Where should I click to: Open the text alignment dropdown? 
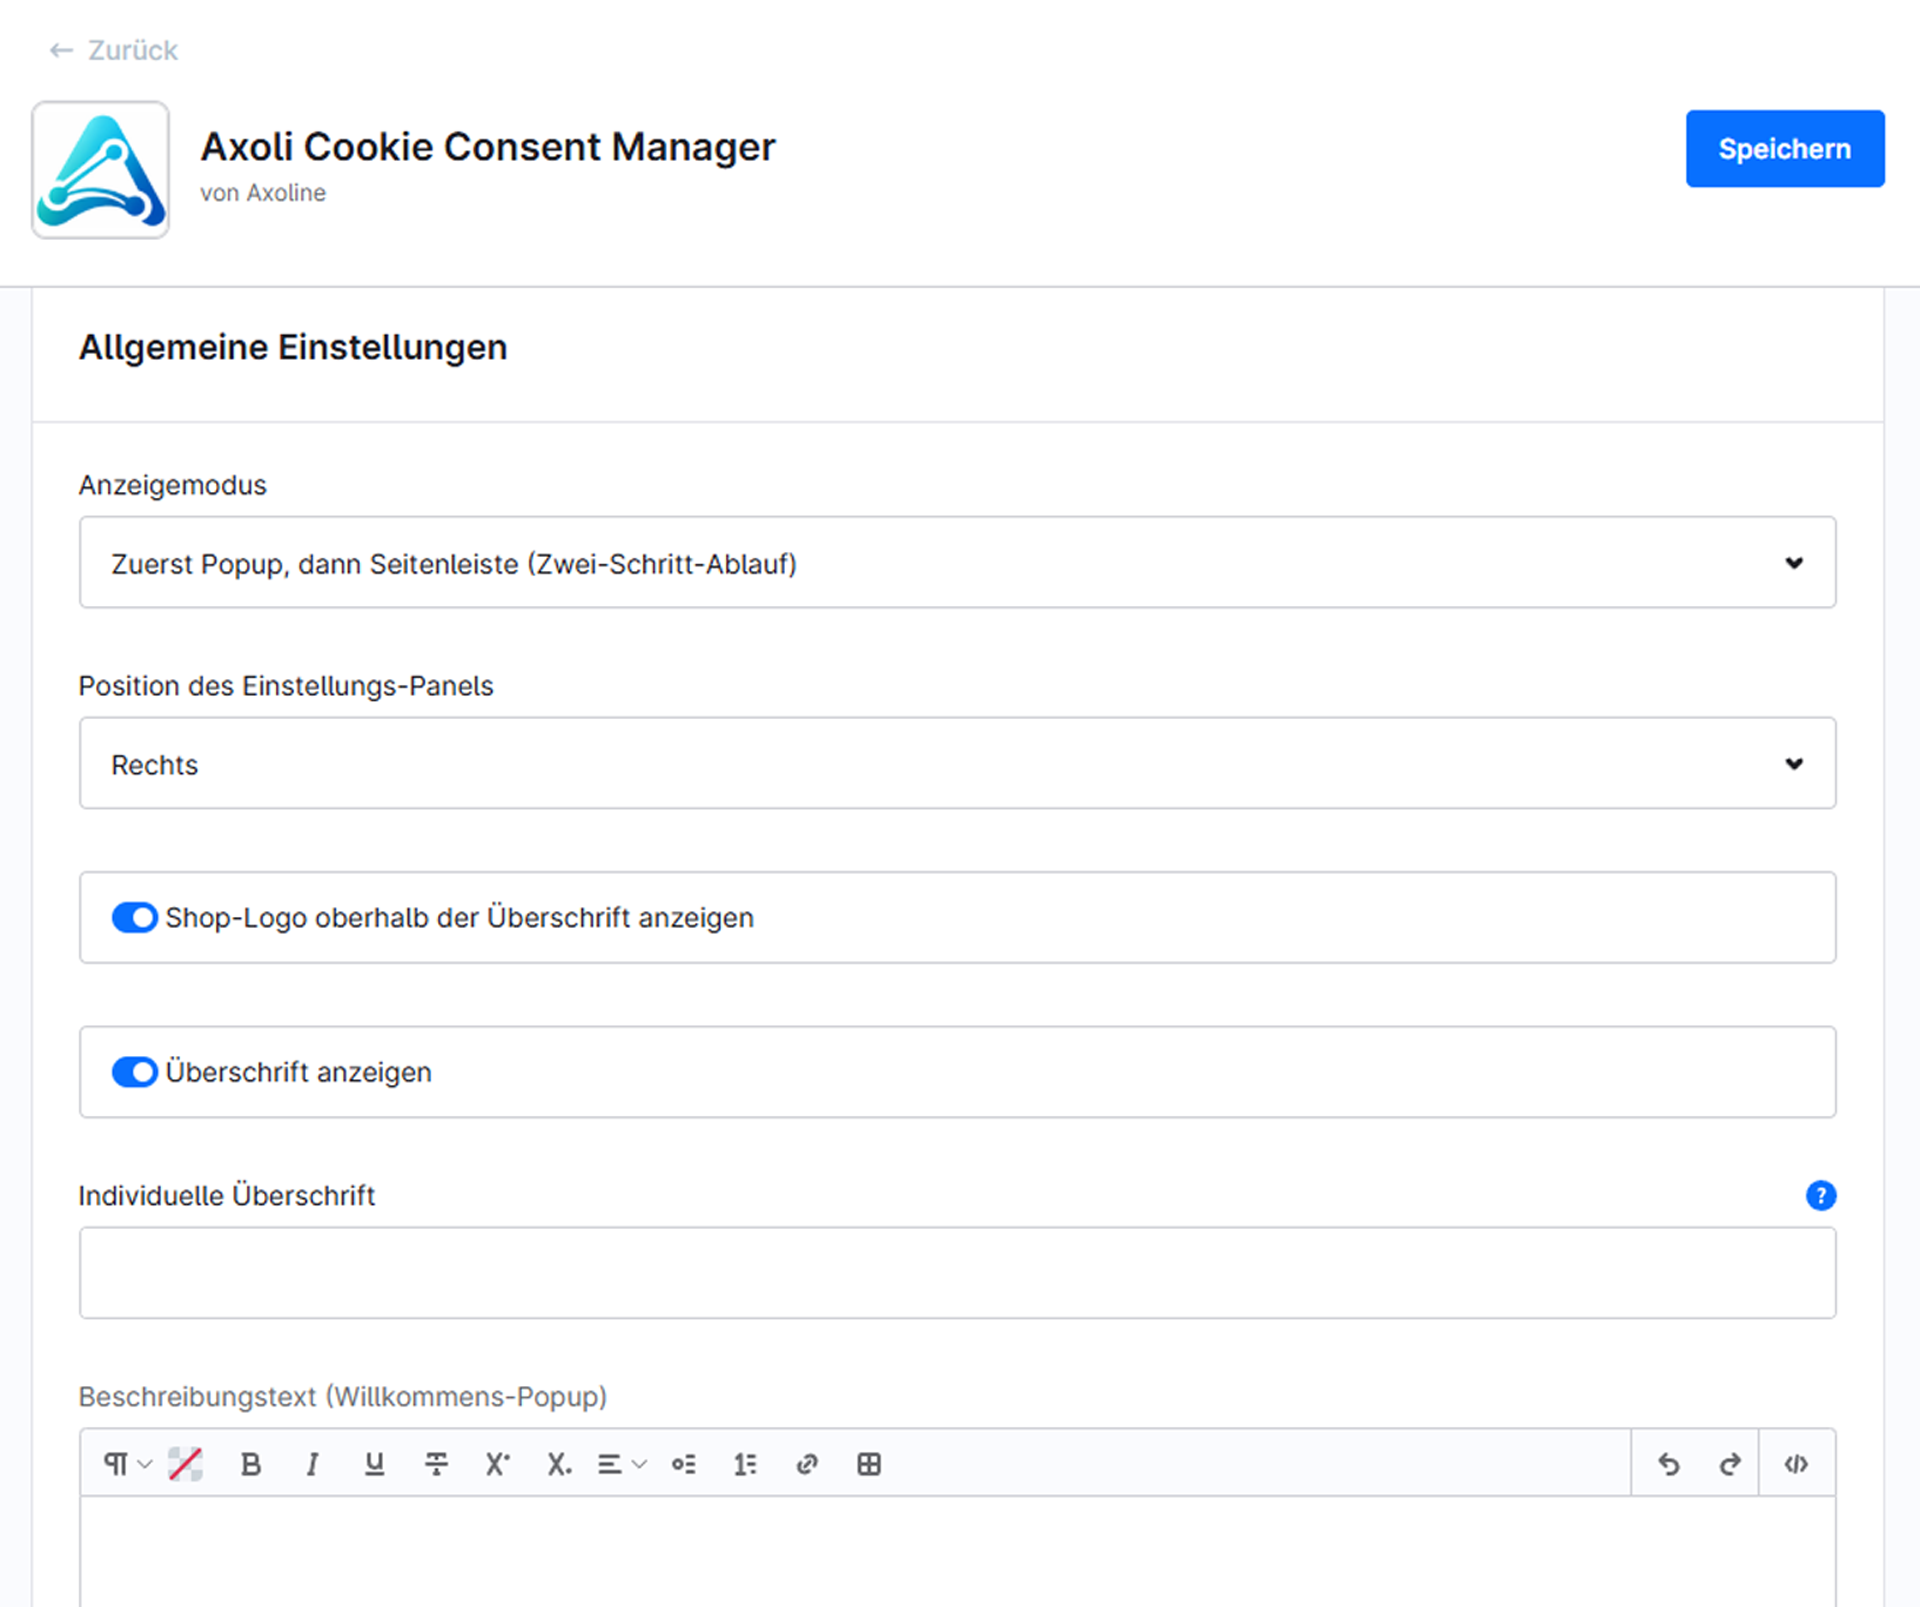(622, 1465)
